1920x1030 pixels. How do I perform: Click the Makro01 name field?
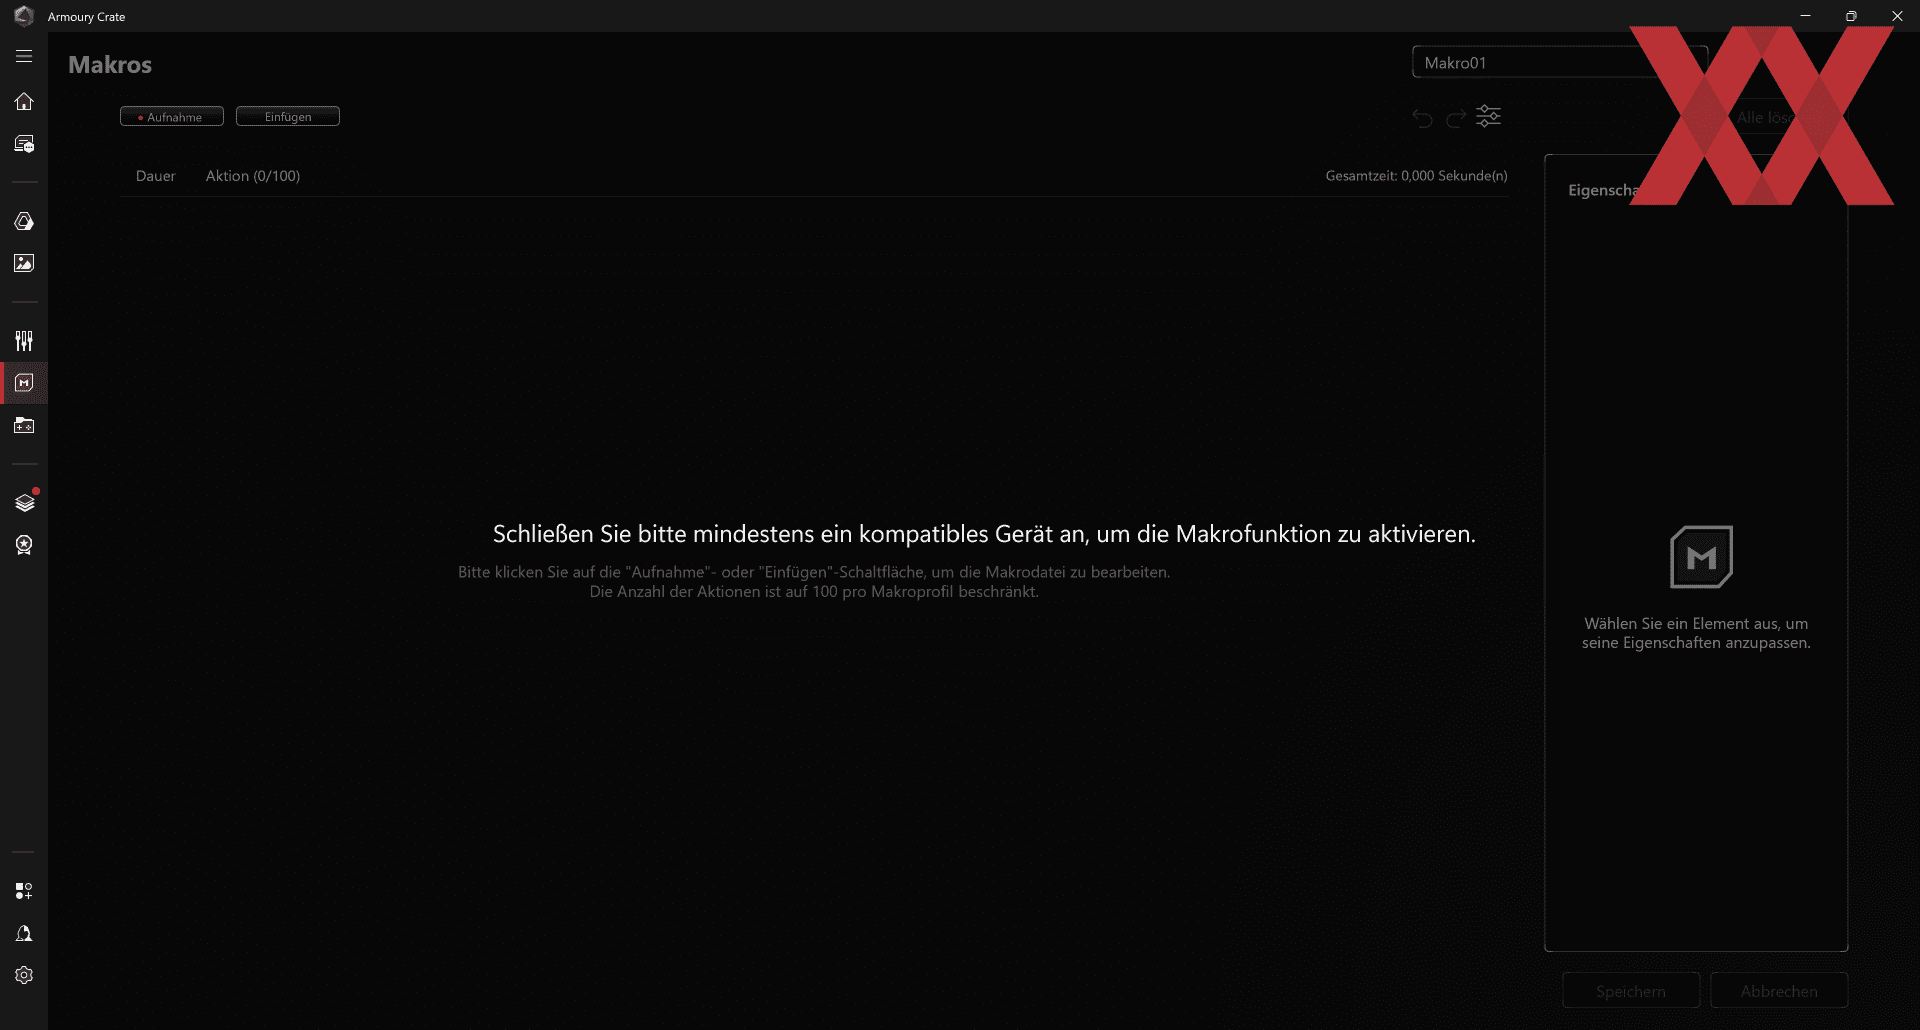(x=1560, y=63)
